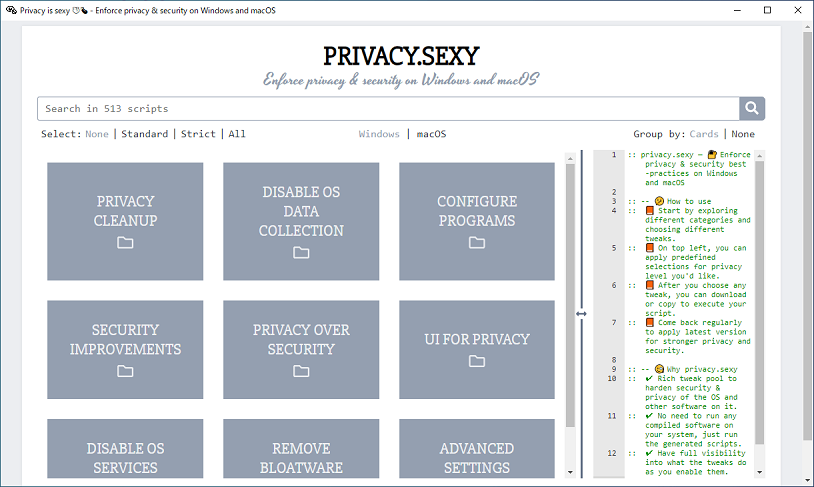This screenshot has width=814, height=487.
Task: Open the UI For Privacy card
Action: coord(477,349)
